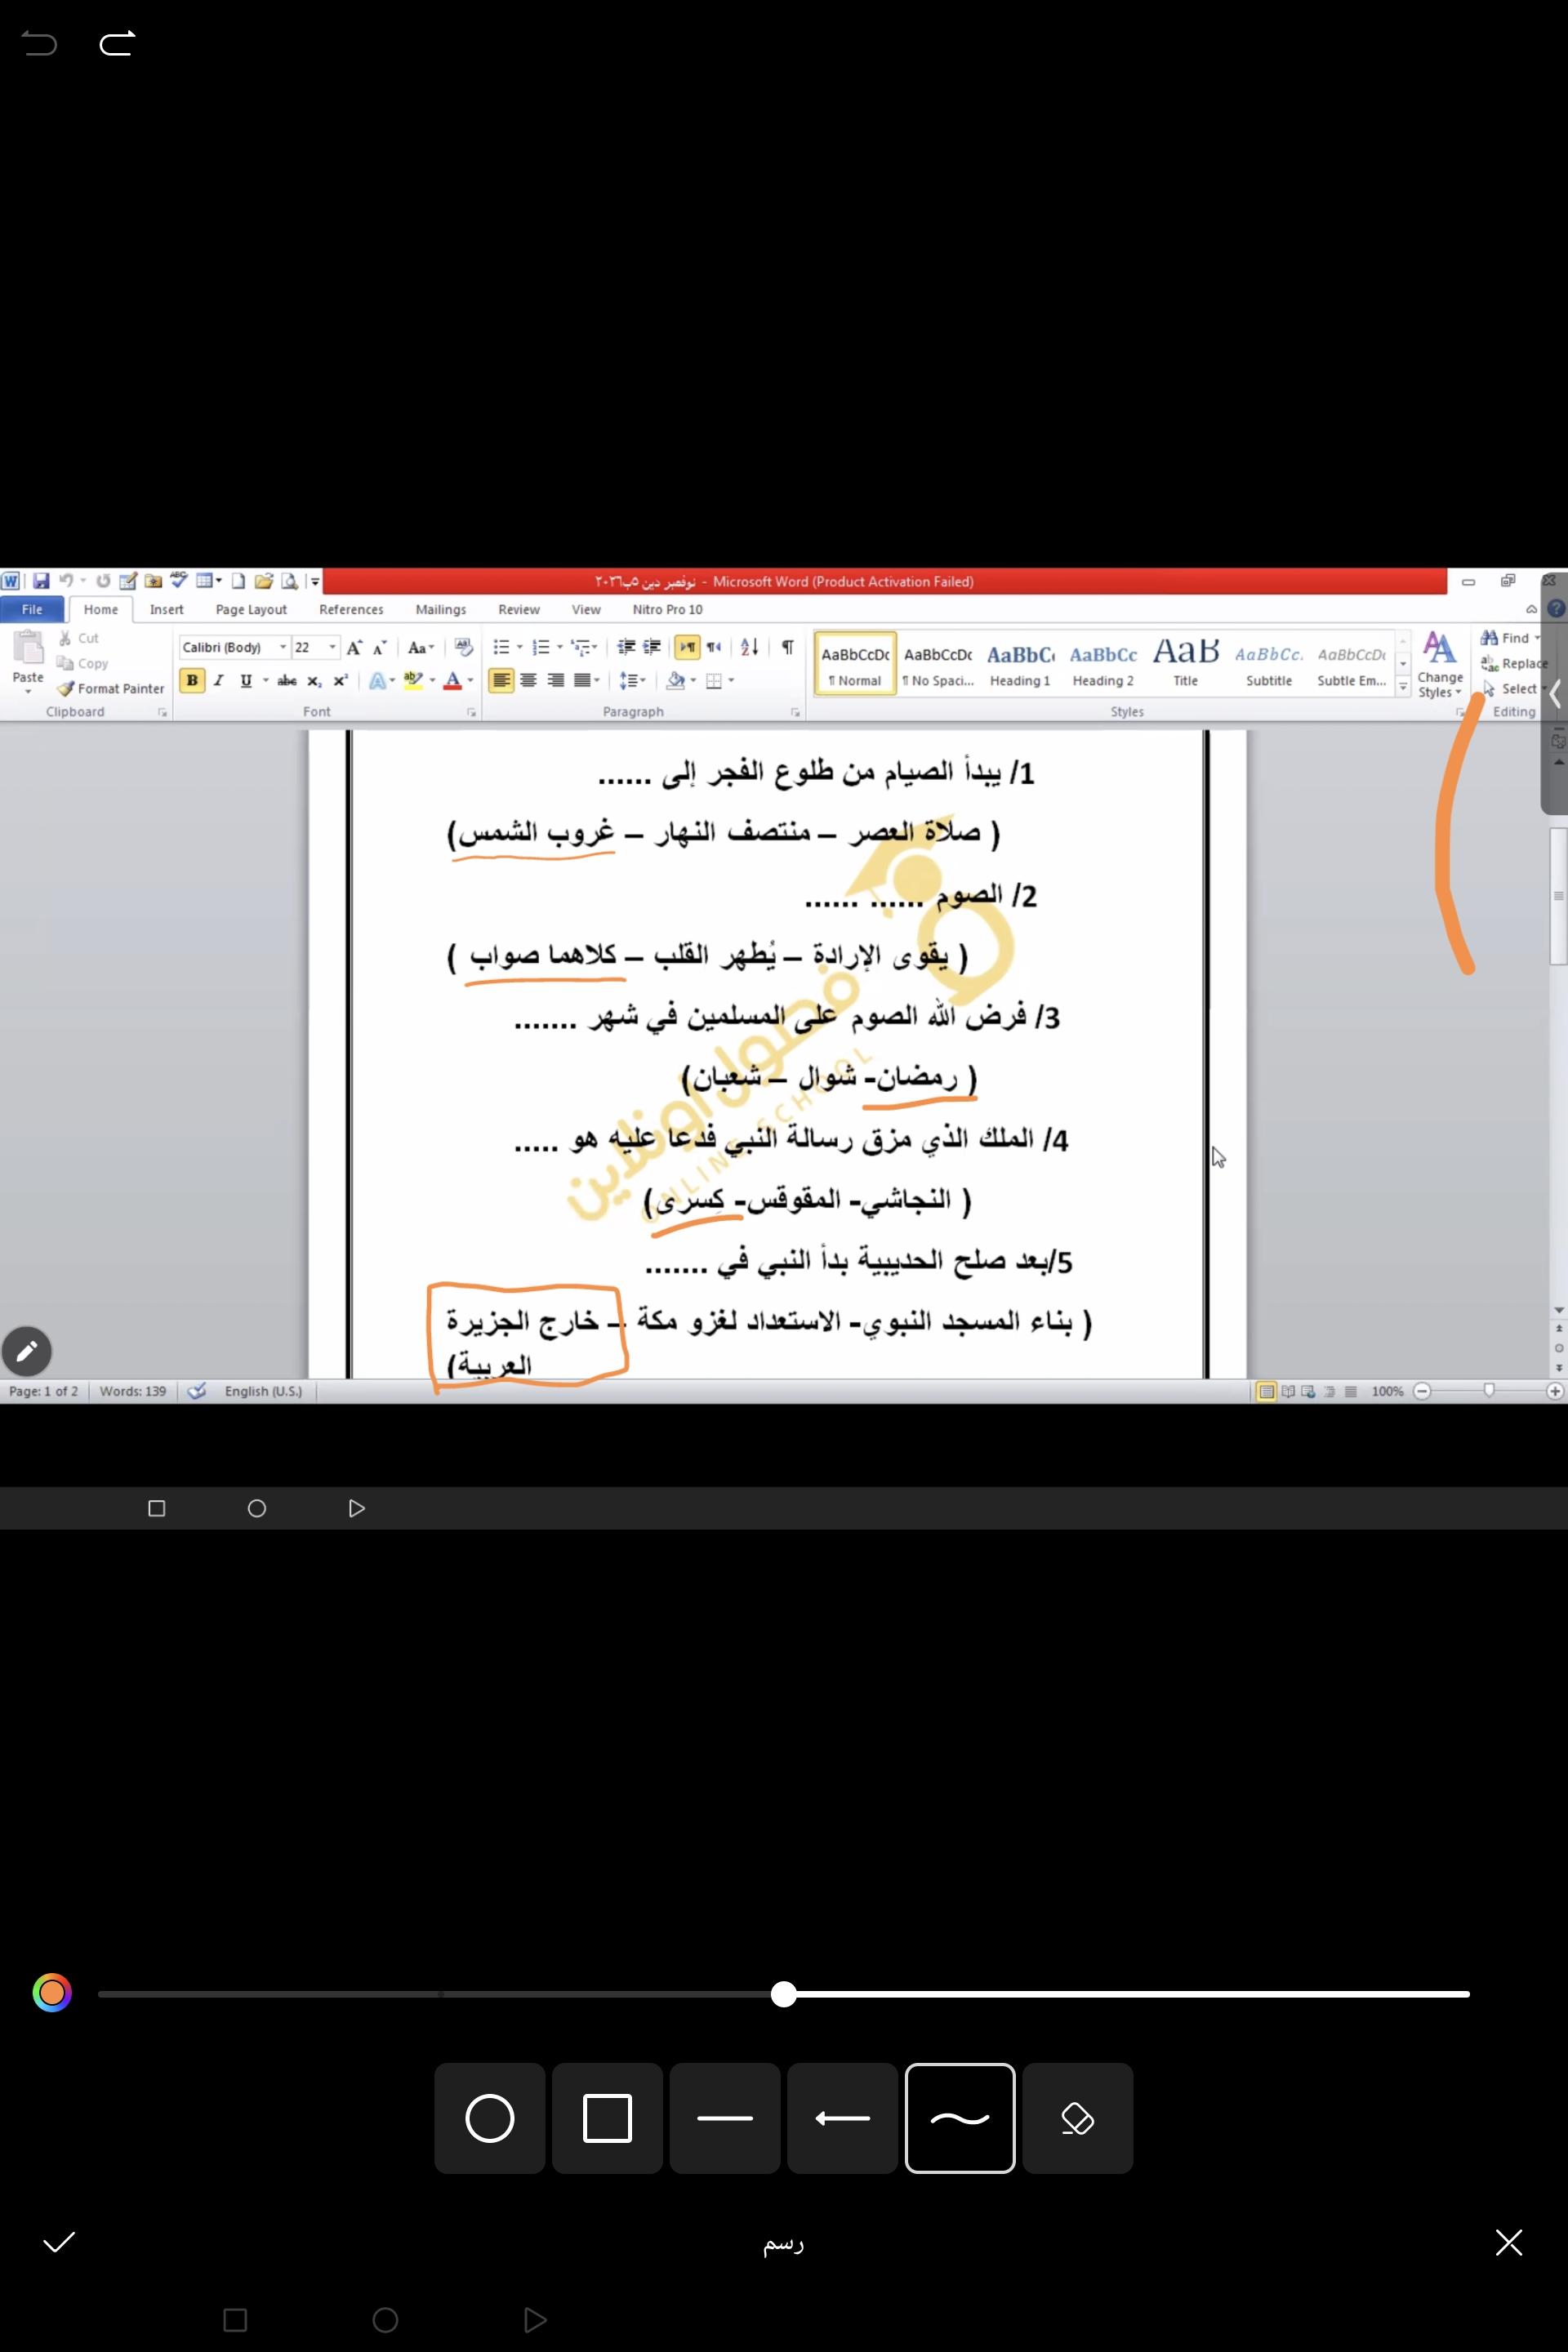Toggle Underline formatting in Word ribbon

click(x=245, y=680)
